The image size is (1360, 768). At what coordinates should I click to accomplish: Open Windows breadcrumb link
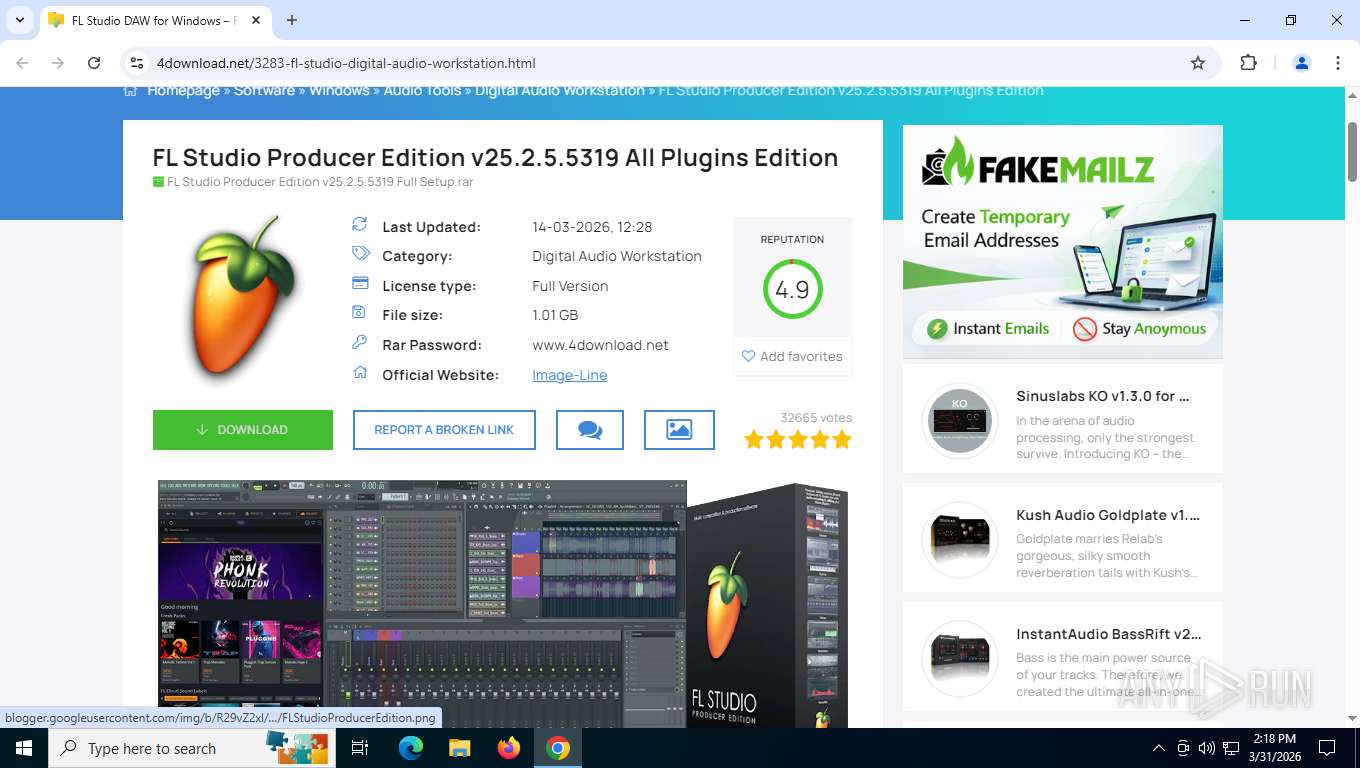(x=339, y=91)
